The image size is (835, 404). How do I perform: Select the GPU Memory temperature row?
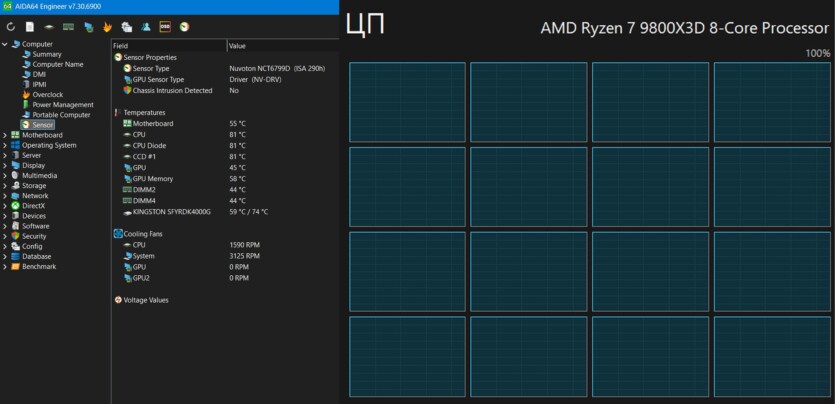click(x=225, y=179)
